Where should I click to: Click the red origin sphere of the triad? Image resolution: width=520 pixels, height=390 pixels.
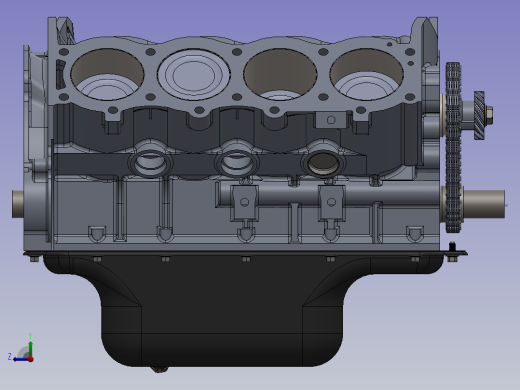point(31,359)
